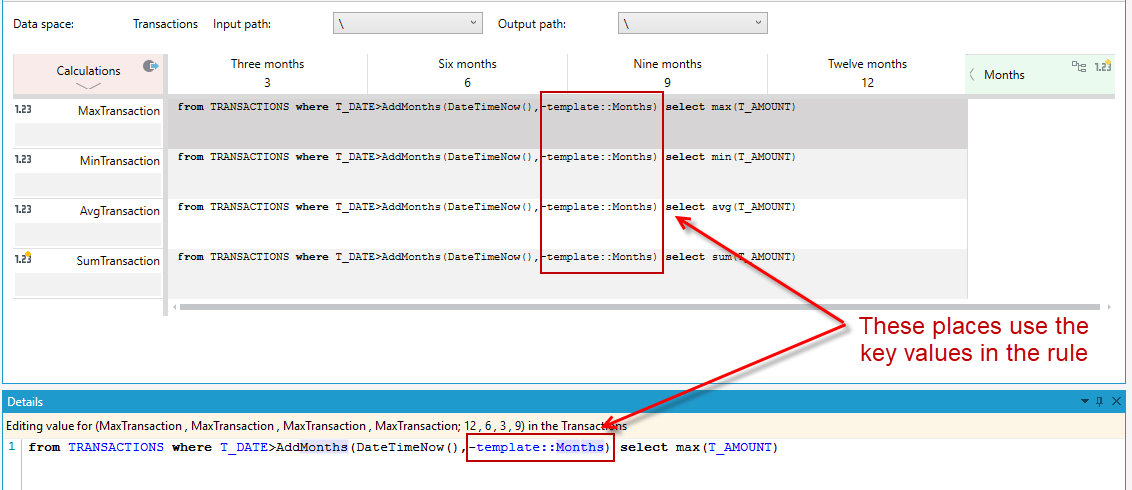Click the empty box under SumTransaction label
The height and width of the screenshot is (490, 1132).
[87, 284]
